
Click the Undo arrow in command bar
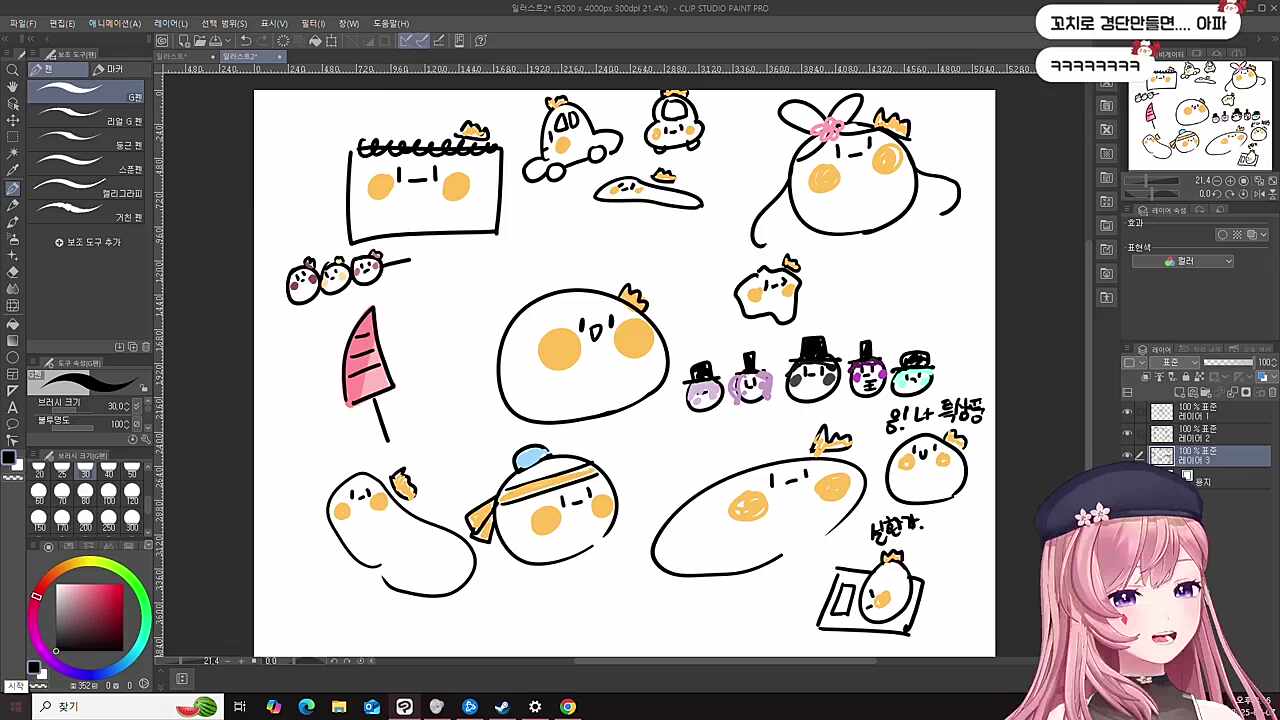point(245,41)
